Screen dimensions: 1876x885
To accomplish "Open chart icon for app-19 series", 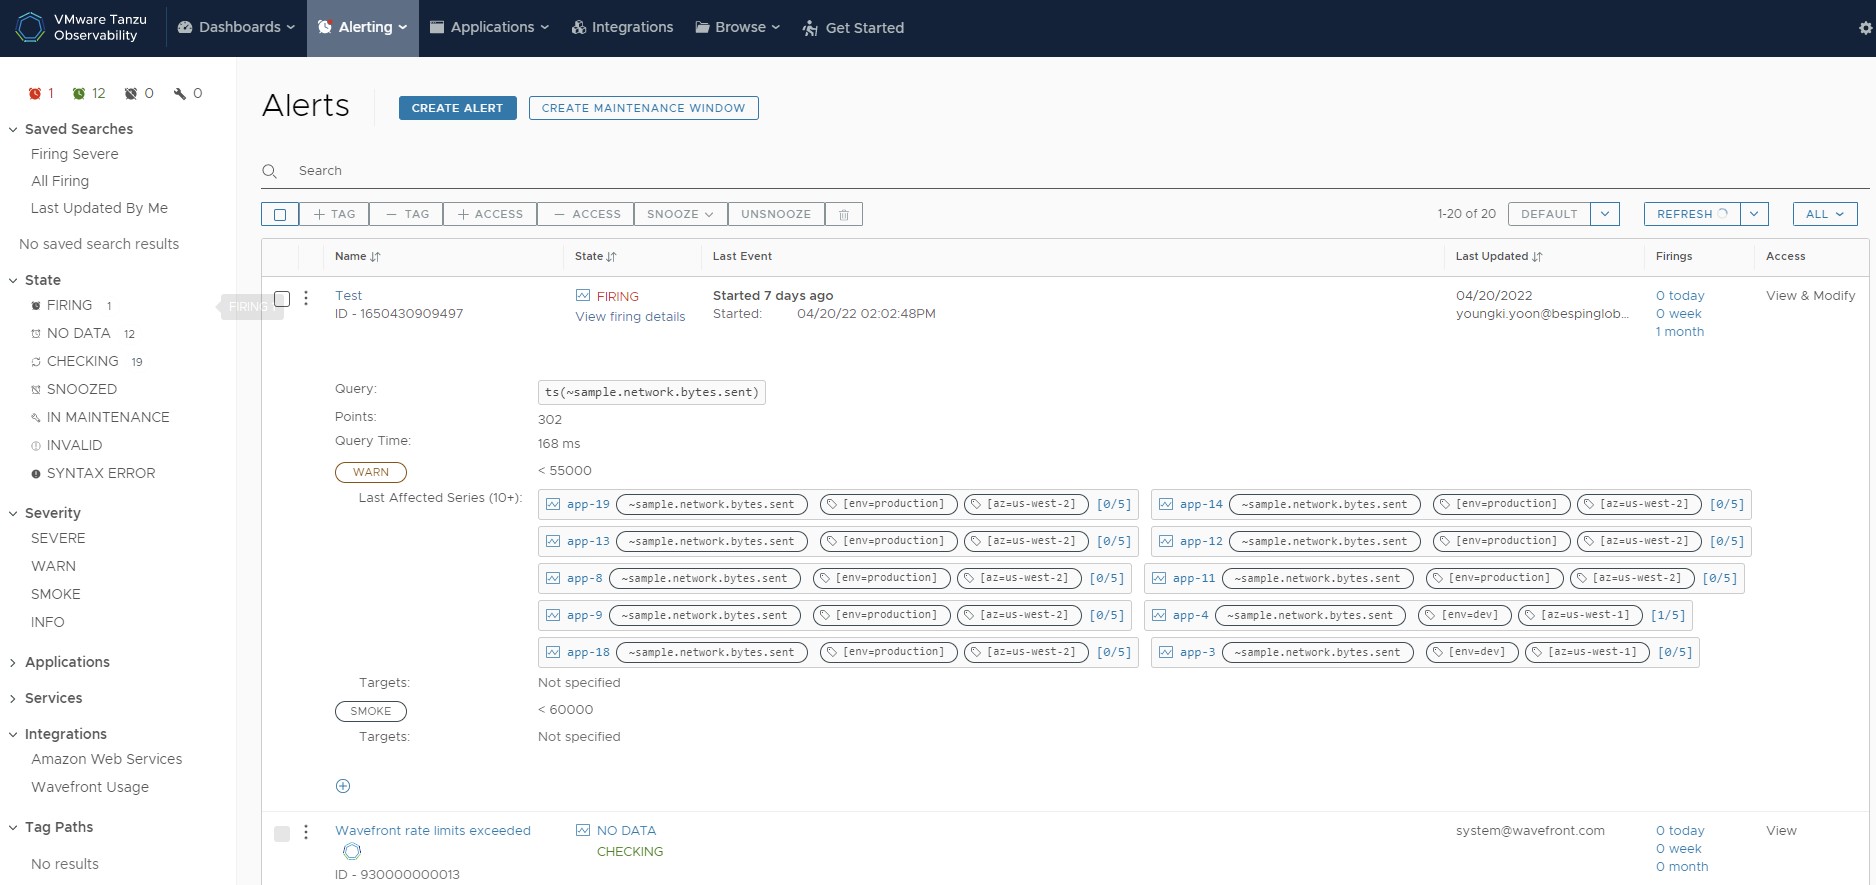I will 553,505.
